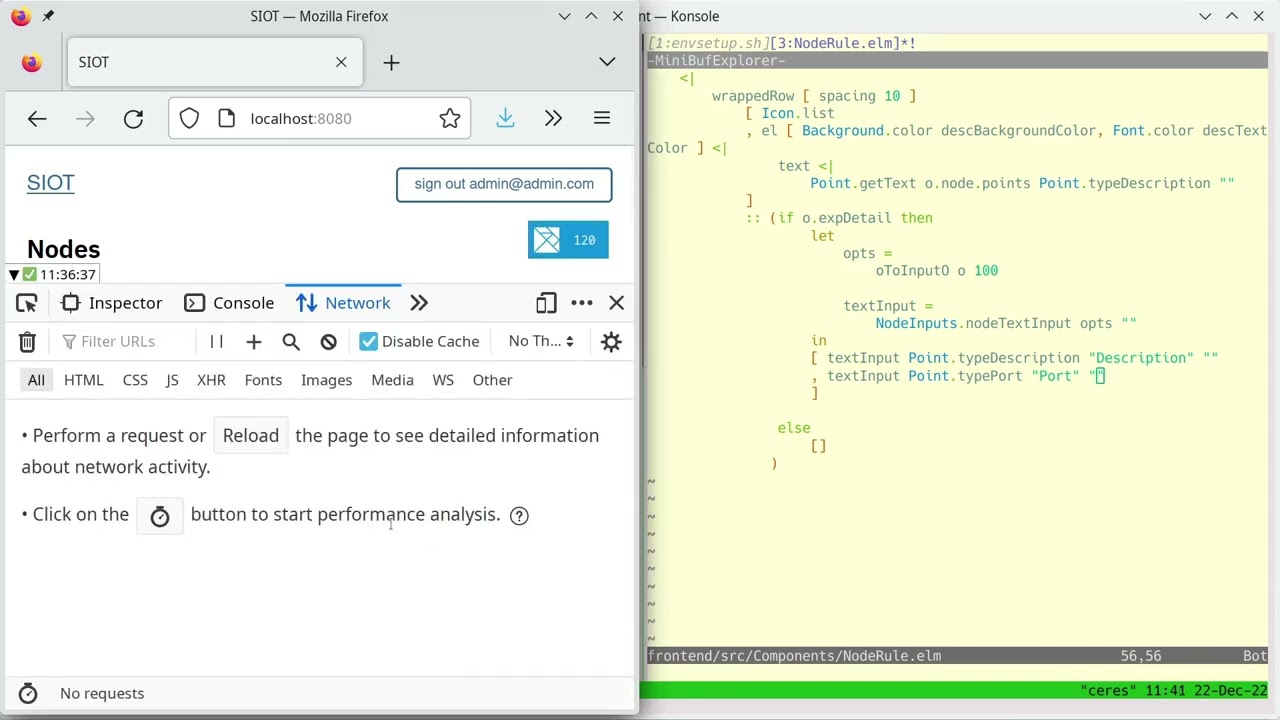Select the Network tab in DevTools

tap(343, 303)
